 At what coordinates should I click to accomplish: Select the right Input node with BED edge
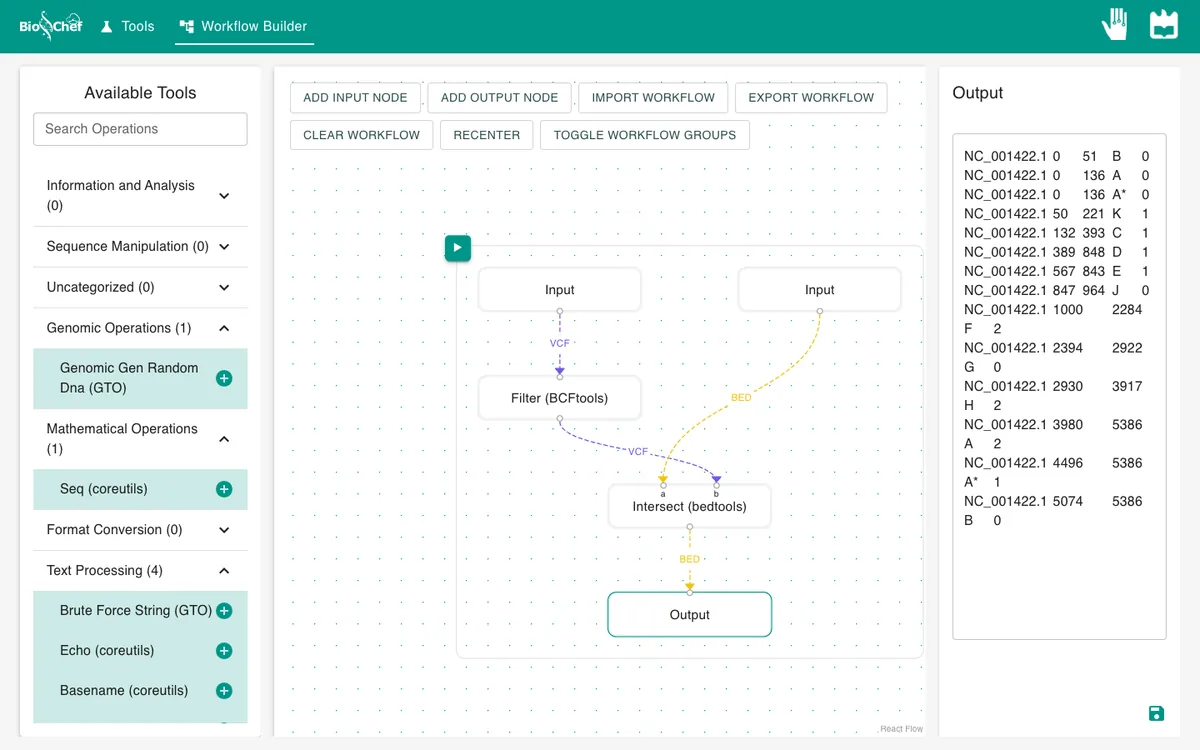[x=820, y=290]
